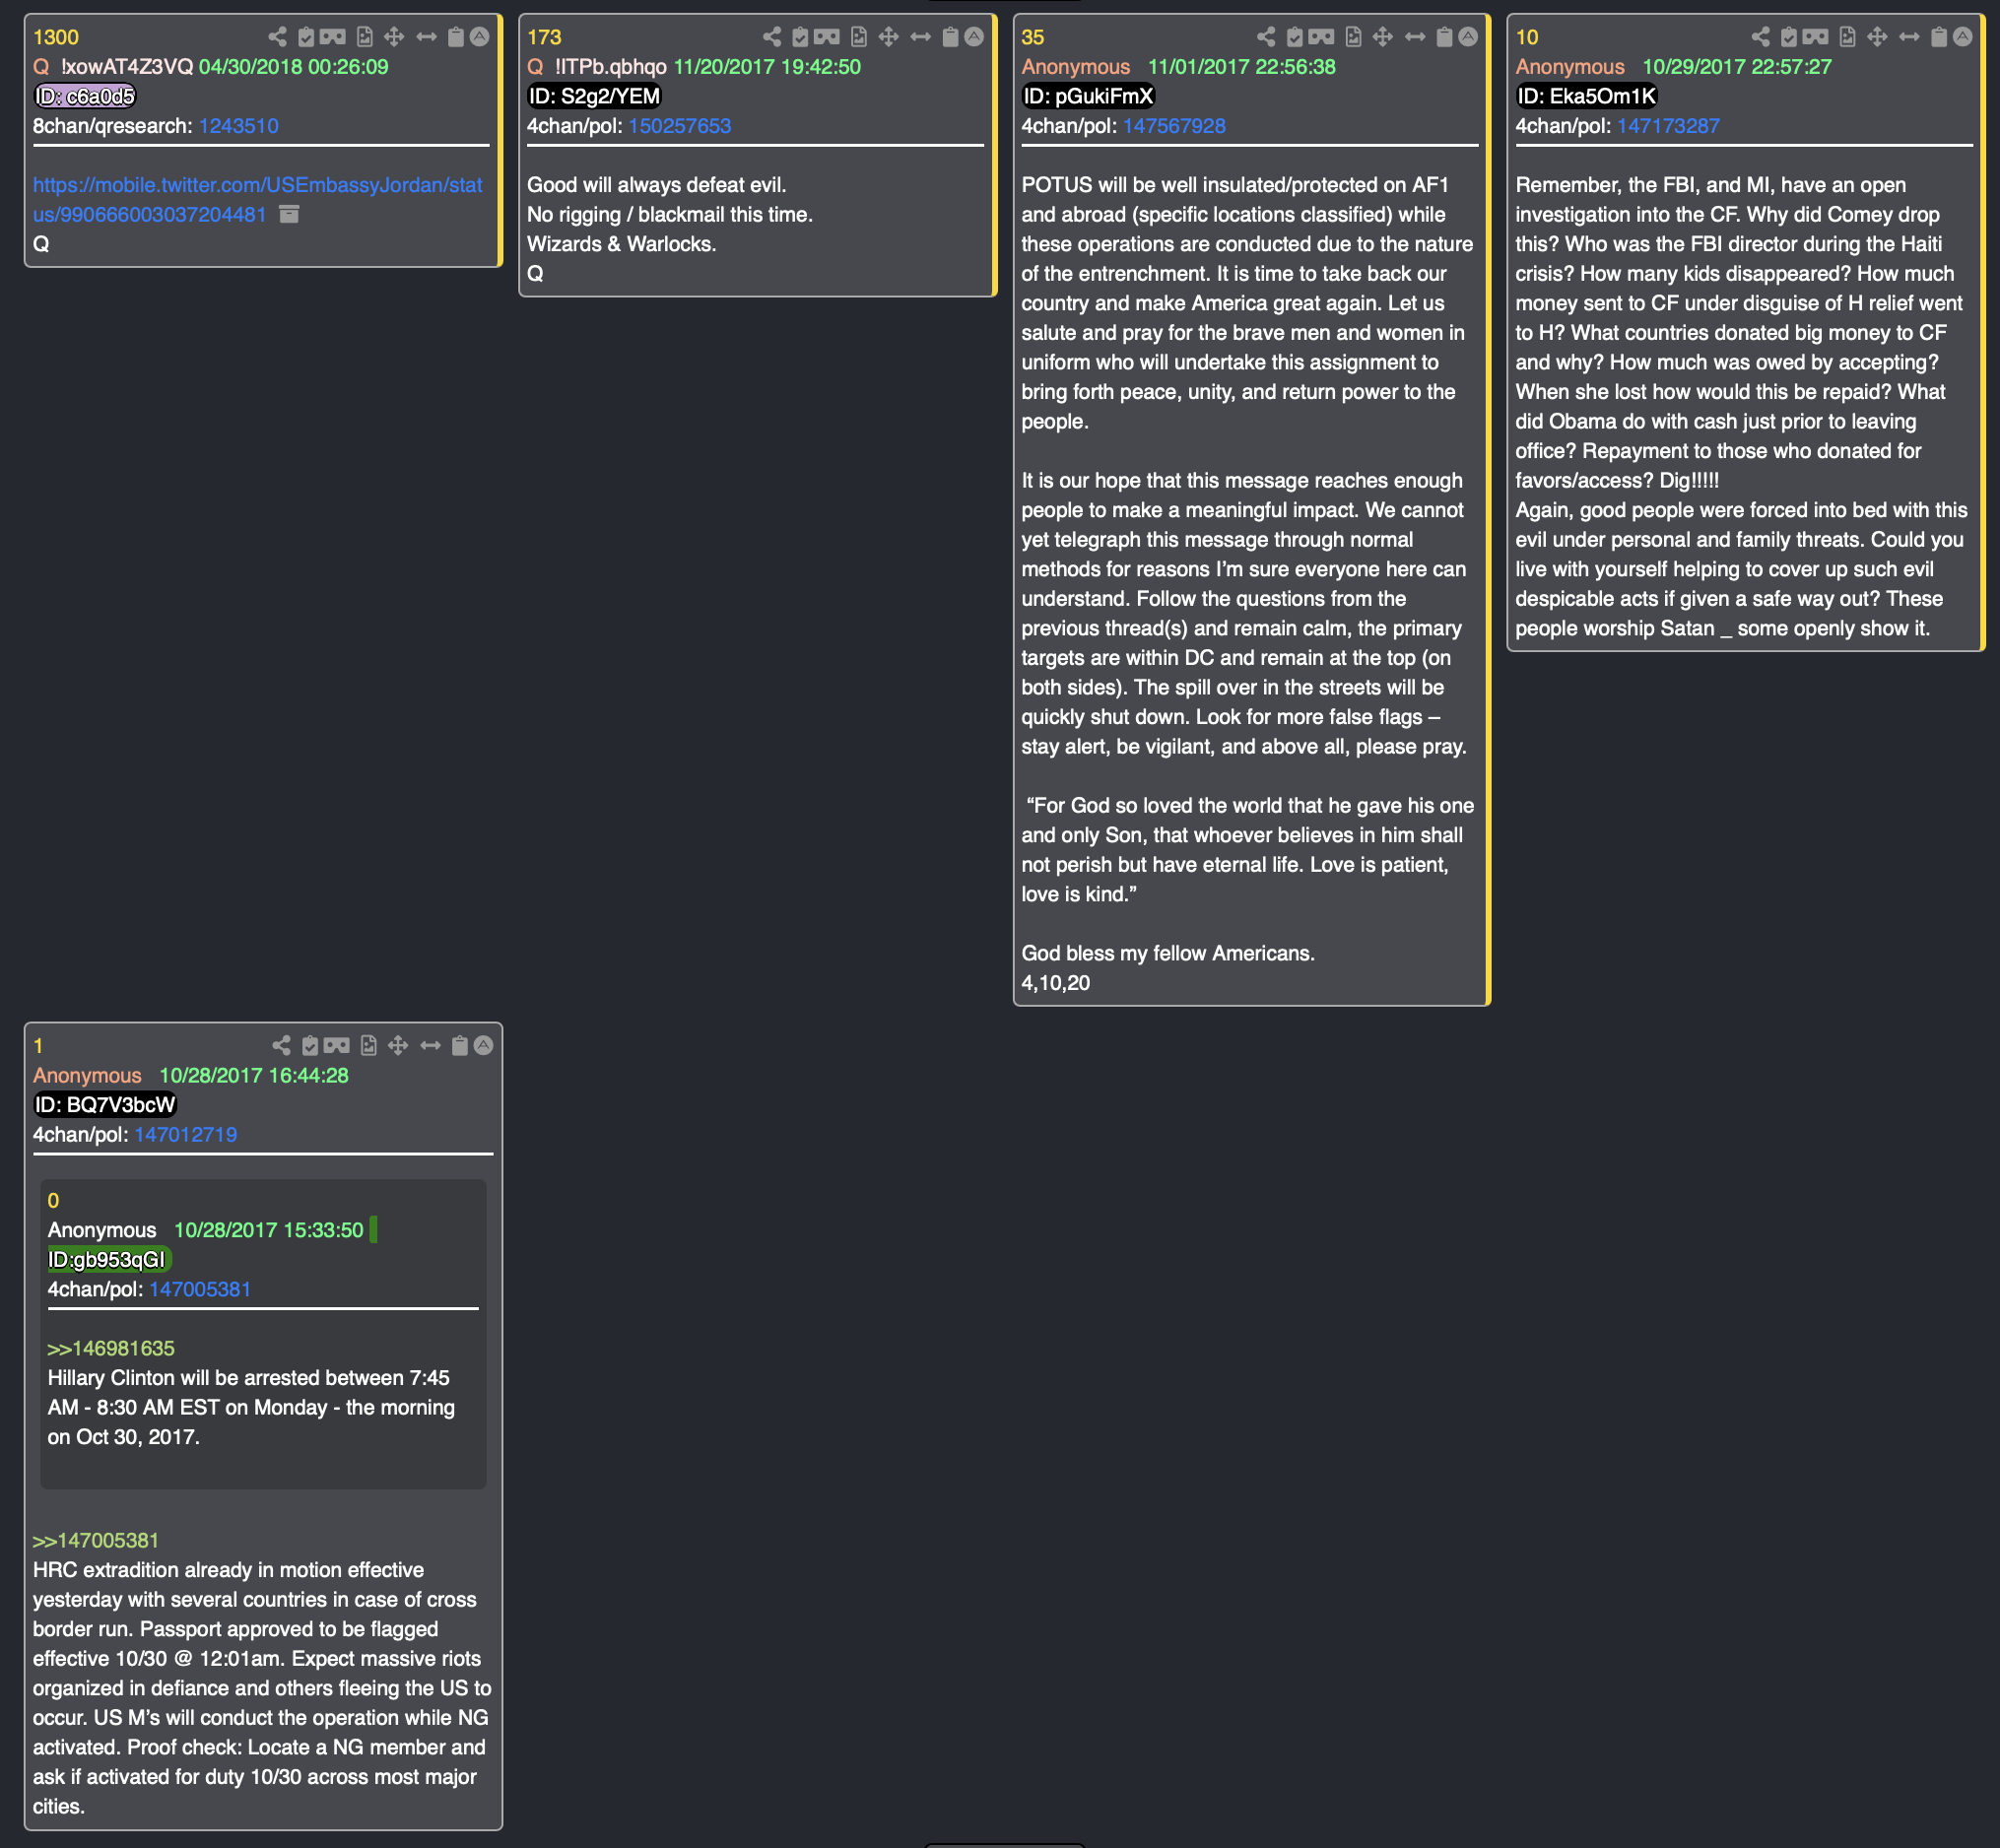Click the clipboard icon on post 173
The width and height of the screenshot is (2000, 1848).
950,37
